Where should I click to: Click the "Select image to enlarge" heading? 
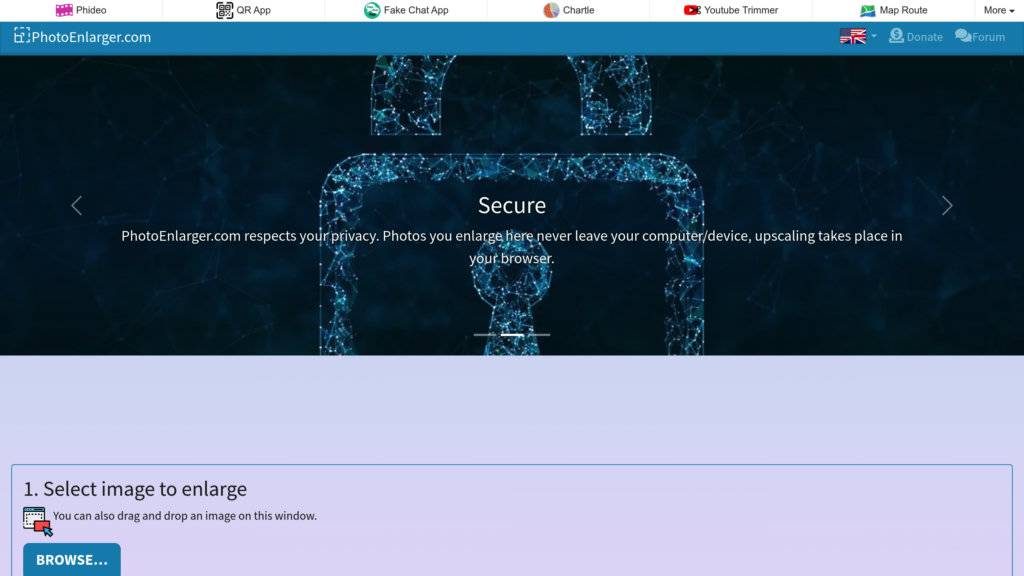[x=135, y=489]
